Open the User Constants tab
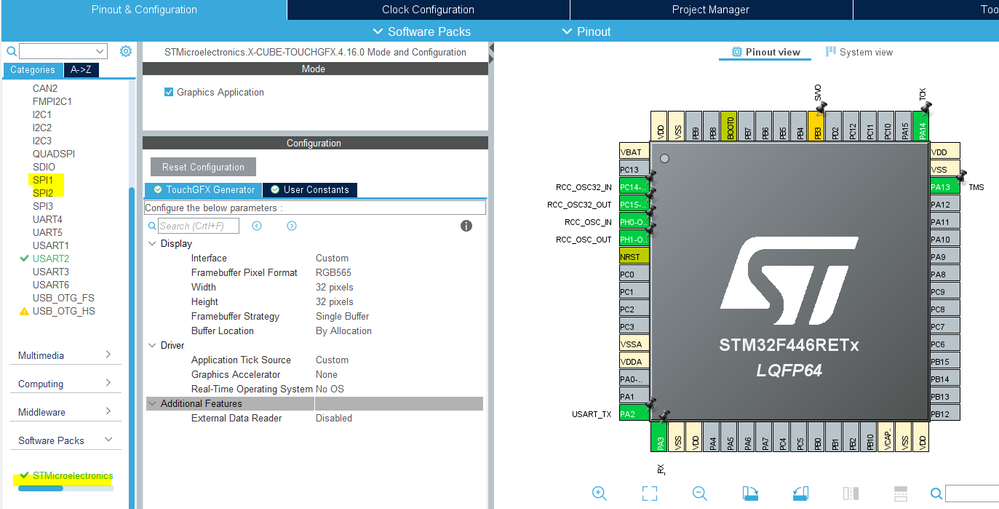This screenshot has width=999, height=509. (310, 190)
